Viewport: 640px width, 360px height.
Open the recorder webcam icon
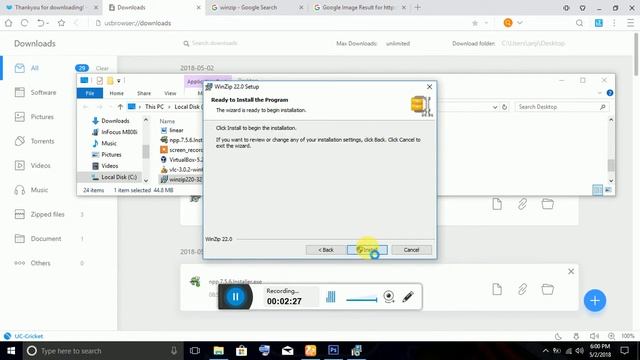[389, 297]
